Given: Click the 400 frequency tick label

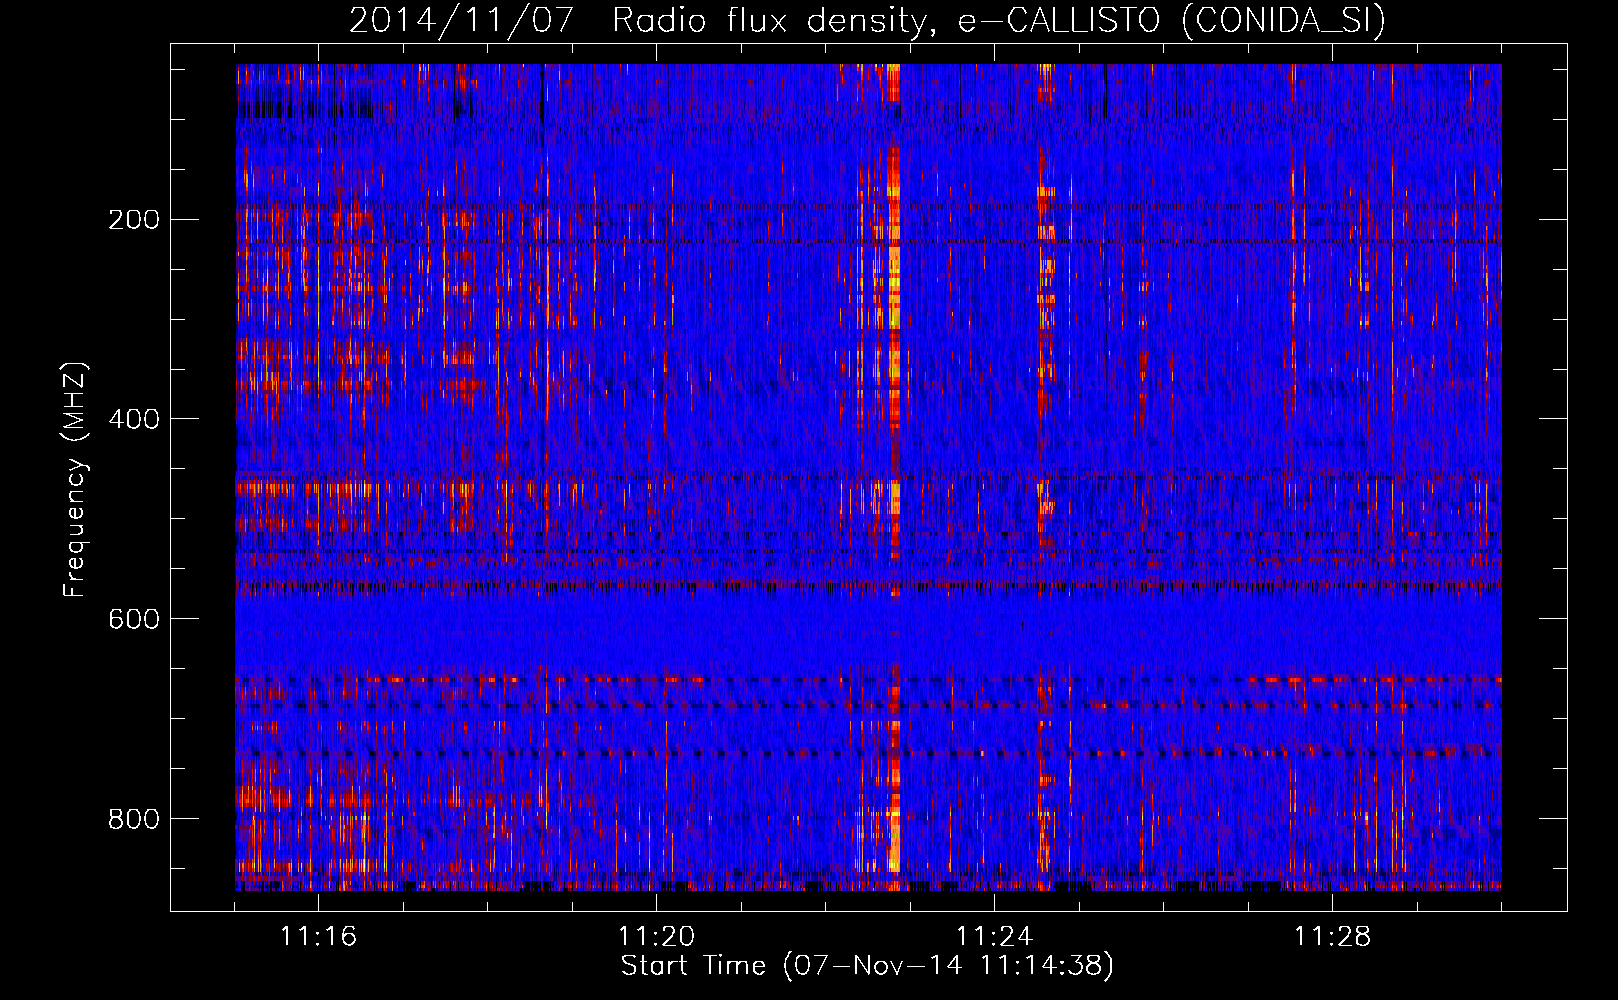Looking at the screenshot, I should click(133, 419).
